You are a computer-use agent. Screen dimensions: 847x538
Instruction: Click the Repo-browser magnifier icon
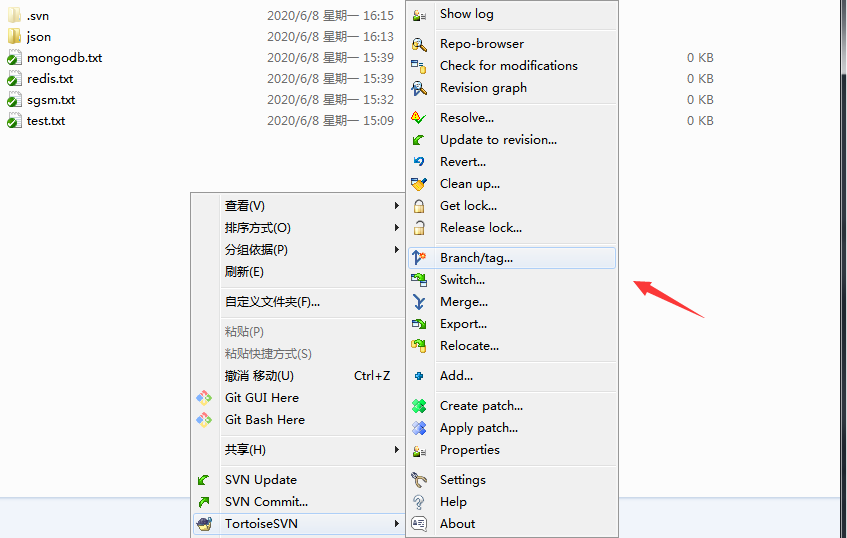(419, 44)
